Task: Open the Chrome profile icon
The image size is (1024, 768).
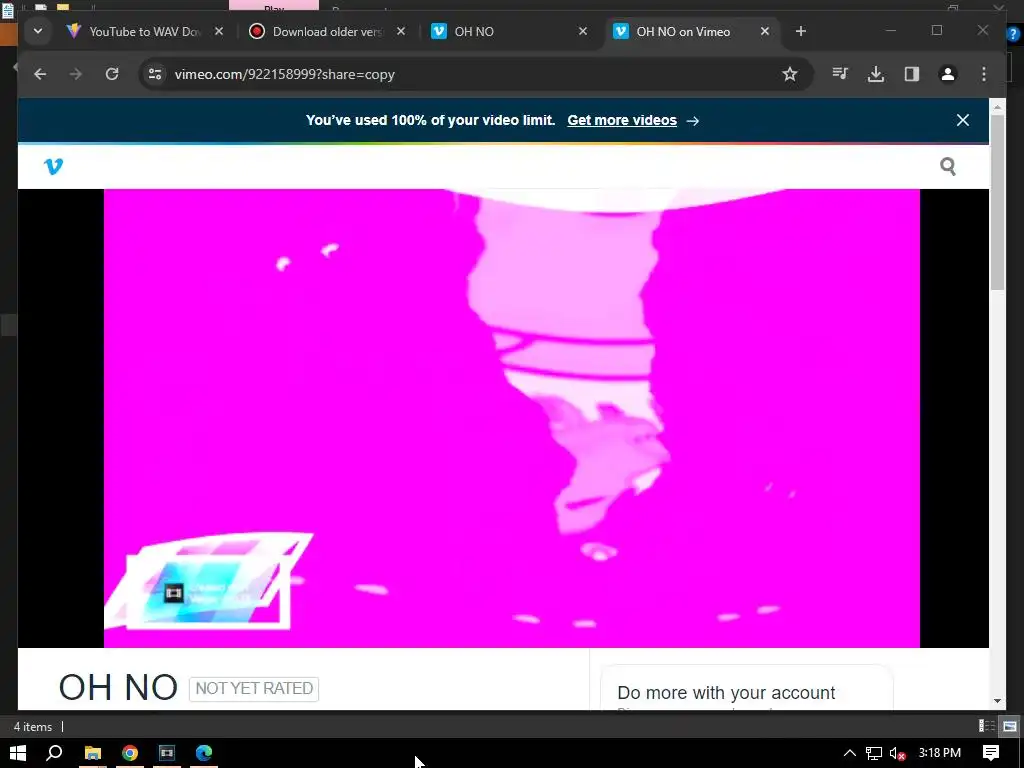Action: (948, 74)
